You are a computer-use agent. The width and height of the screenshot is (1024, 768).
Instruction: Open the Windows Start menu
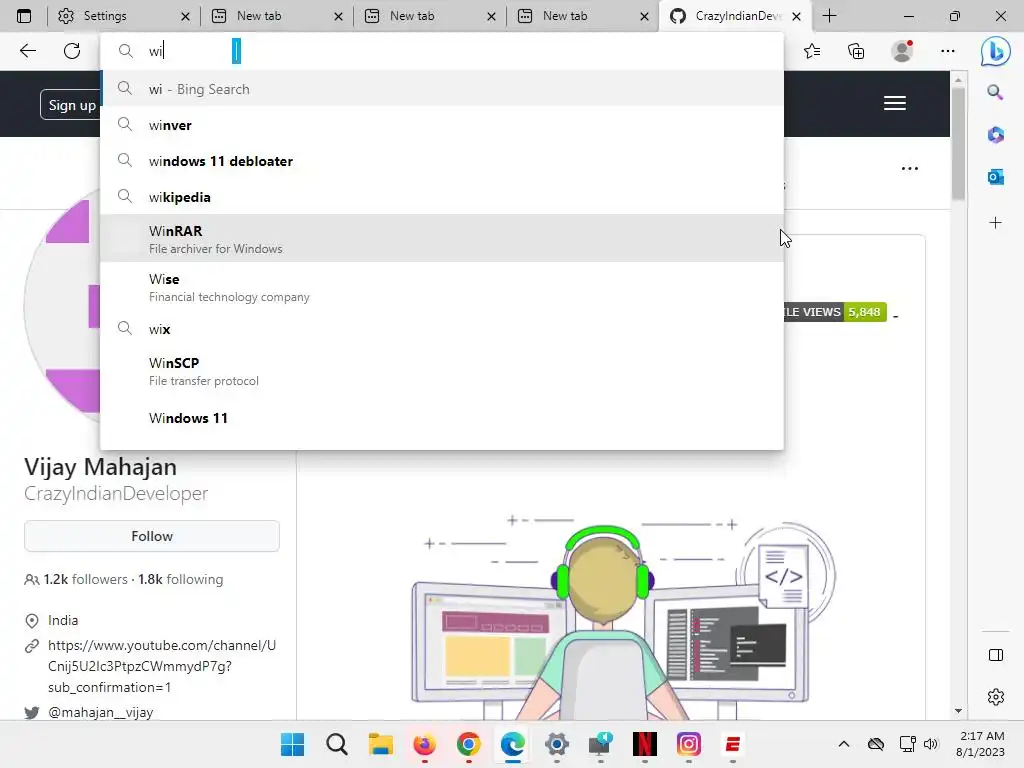[x=292, y=744]
